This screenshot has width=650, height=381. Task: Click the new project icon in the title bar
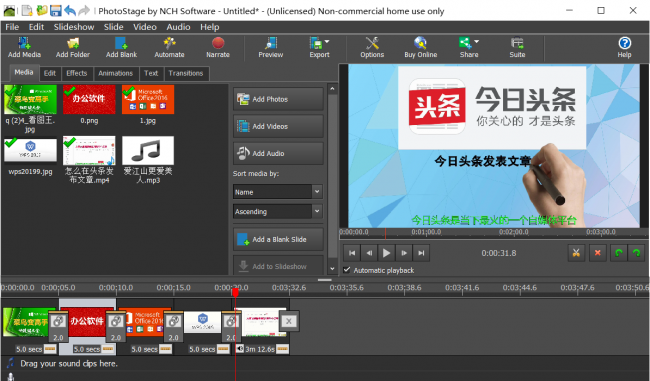point(27,11)
